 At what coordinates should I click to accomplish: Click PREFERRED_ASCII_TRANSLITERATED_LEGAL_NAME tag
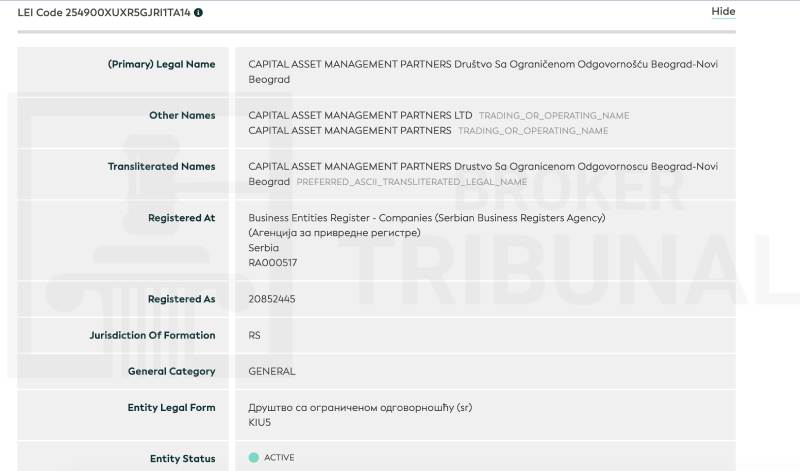click(x=412, y=182)
